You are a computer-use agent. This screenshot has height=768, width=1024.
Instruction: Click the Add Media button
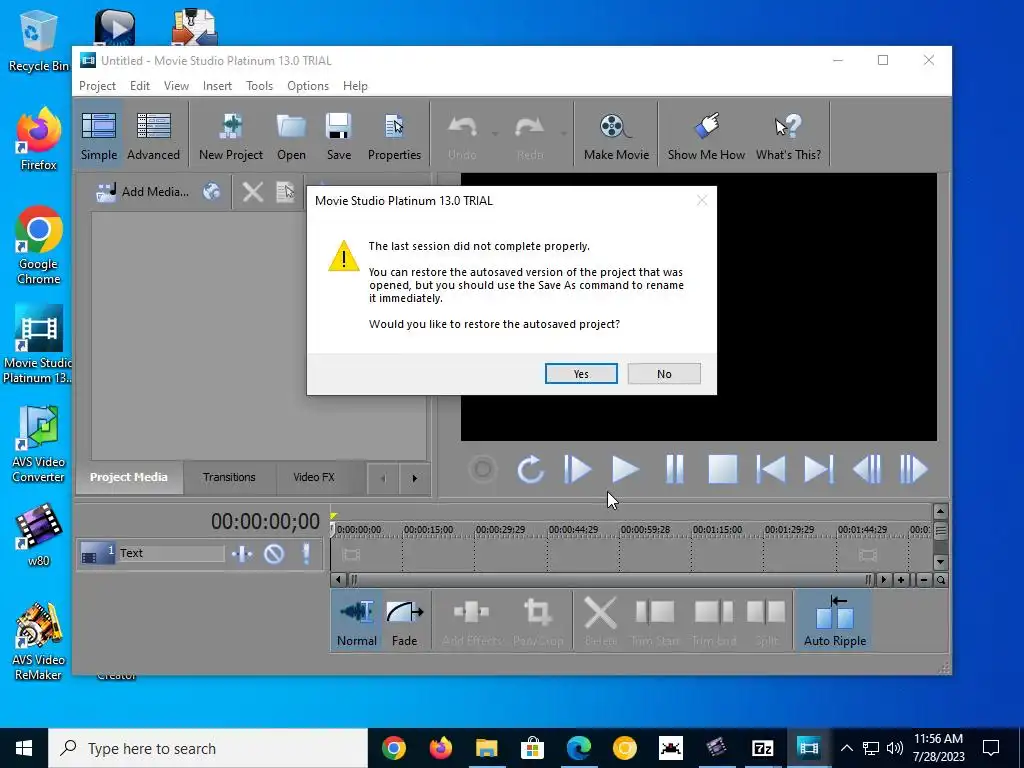click(142, 191)
